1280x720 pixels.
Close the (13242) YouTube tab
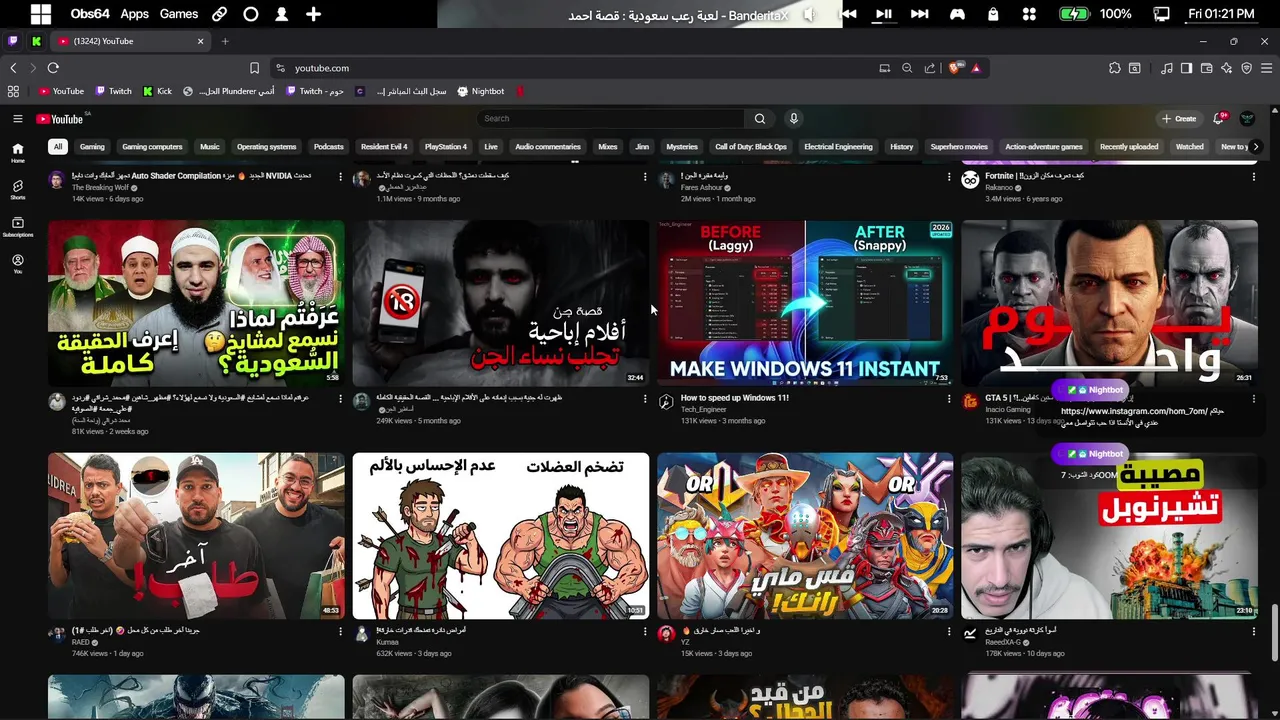(200, 41)
